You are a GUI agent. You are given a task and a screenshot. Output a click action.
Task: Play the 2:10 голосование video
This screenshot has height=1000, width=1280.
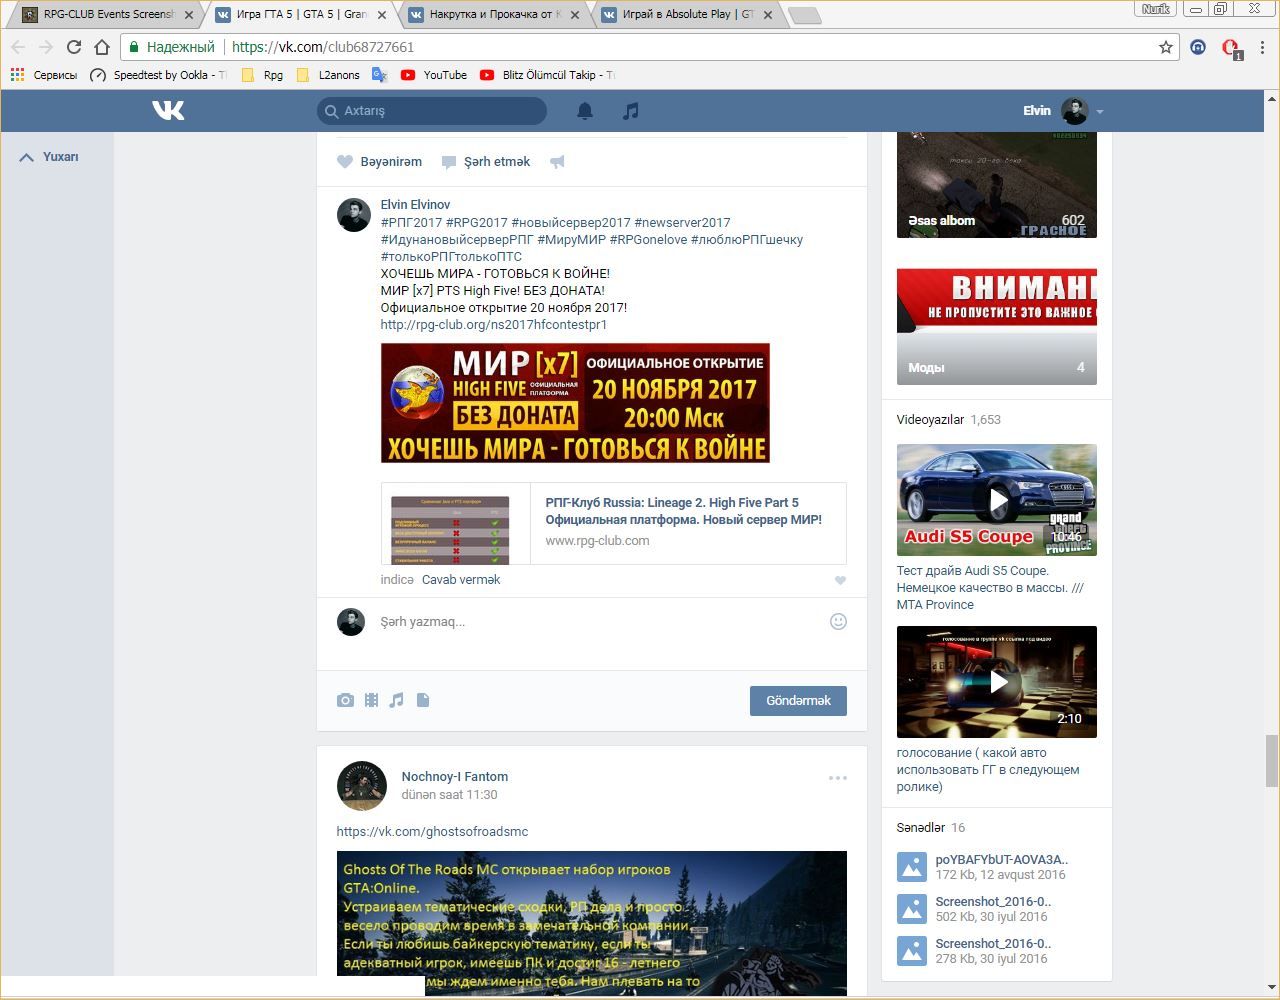[x=997, y=682]
